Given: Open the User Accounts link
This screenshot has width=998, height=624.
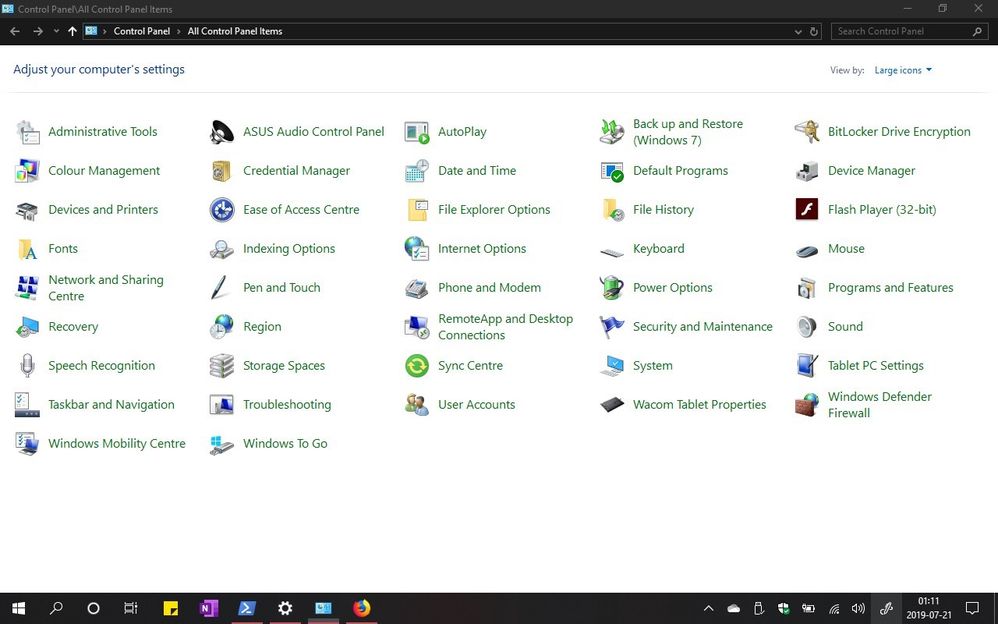Looking at the screenshot, I should coord(477,404).
